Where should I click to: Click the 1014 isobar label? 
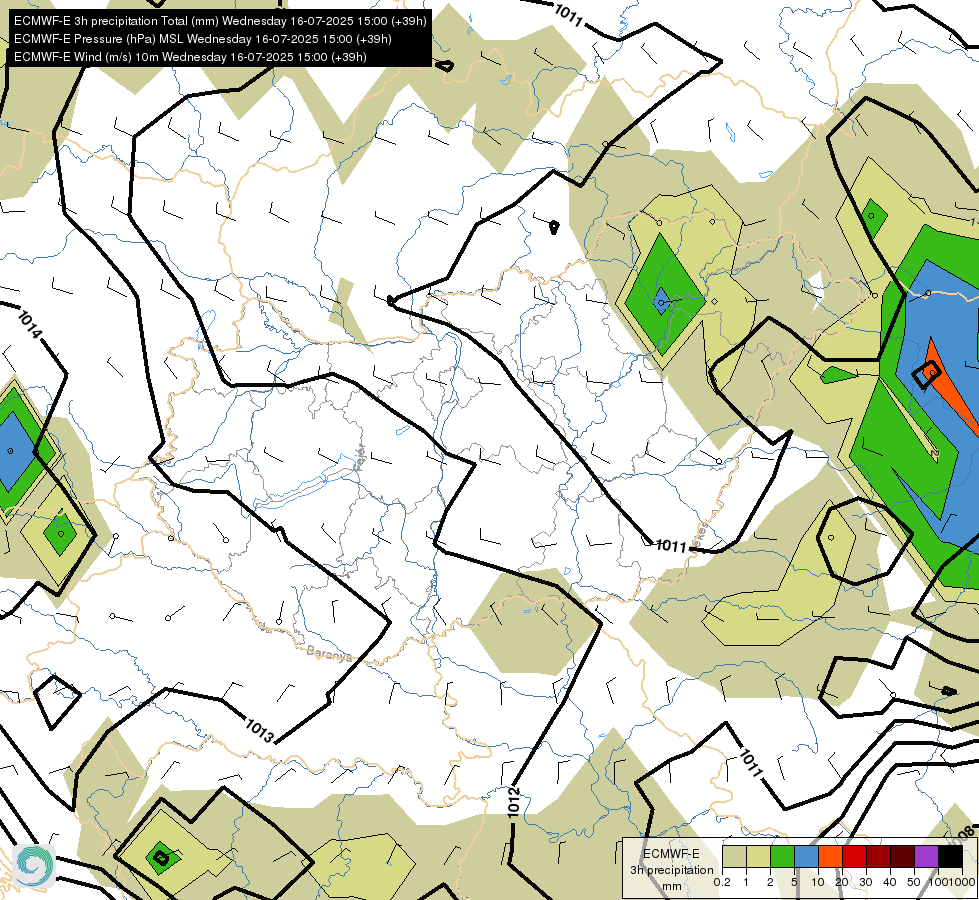29,325
